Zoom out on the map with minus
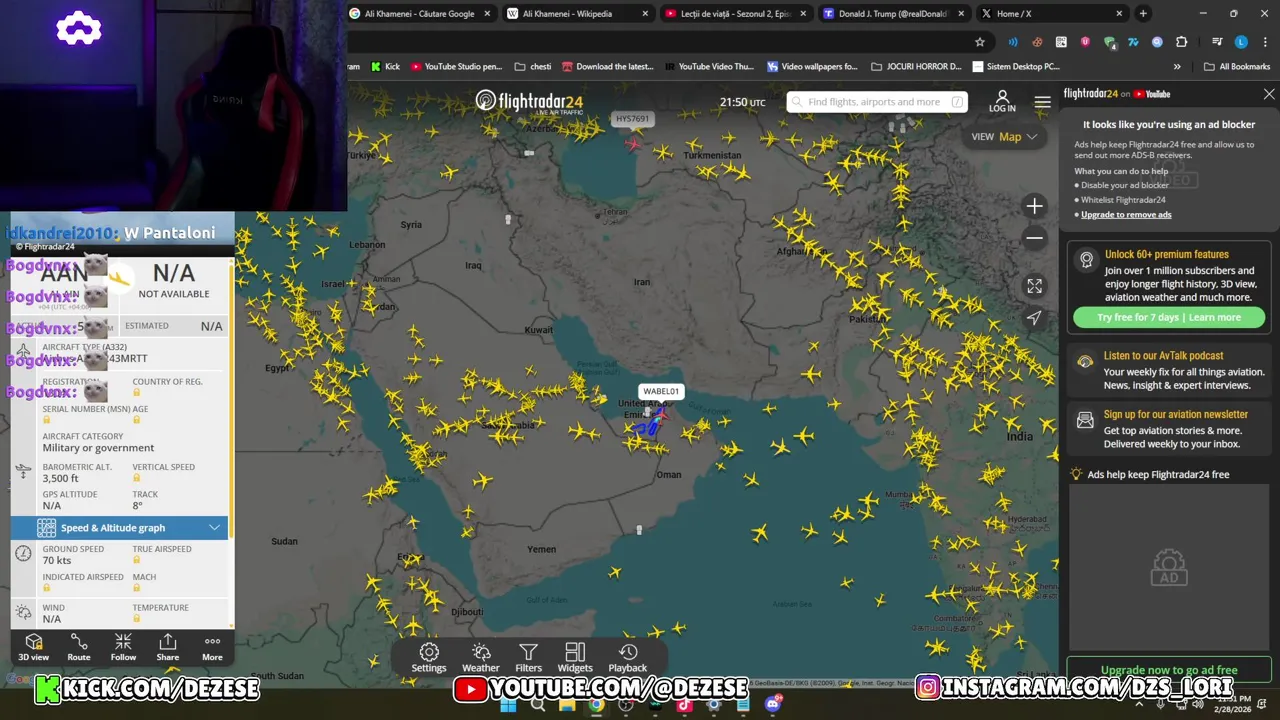1280x720 pixels. coord(1034,238)
